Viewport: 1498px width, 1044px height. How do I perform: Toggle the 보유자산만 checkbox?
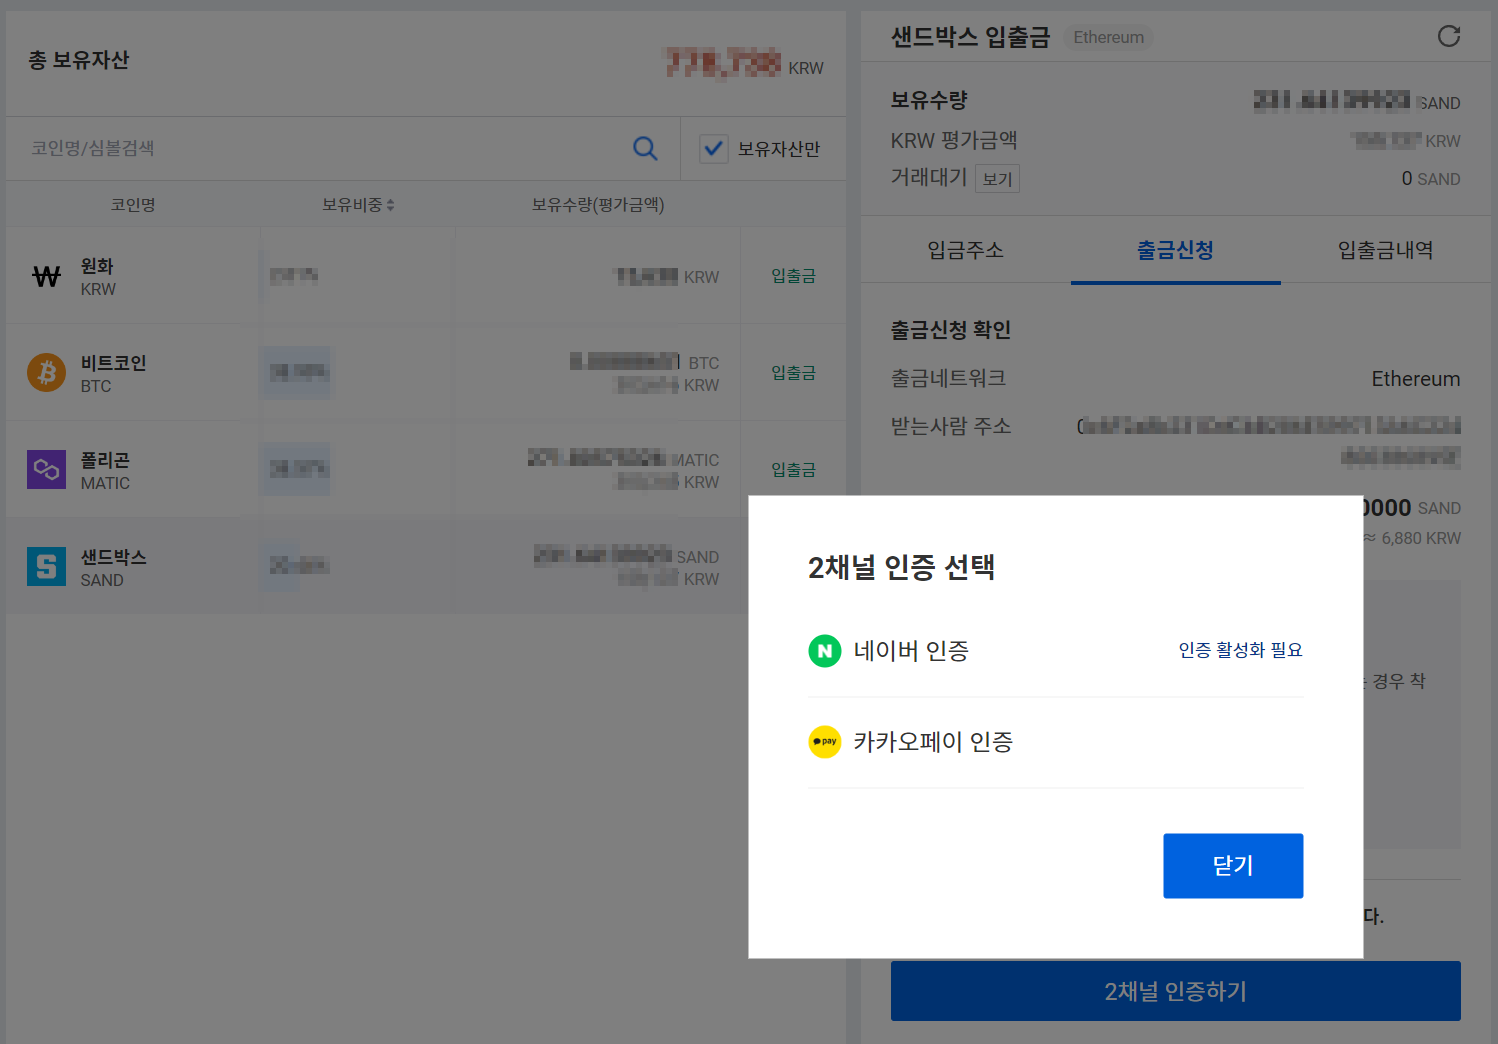(x=713, y=149)
